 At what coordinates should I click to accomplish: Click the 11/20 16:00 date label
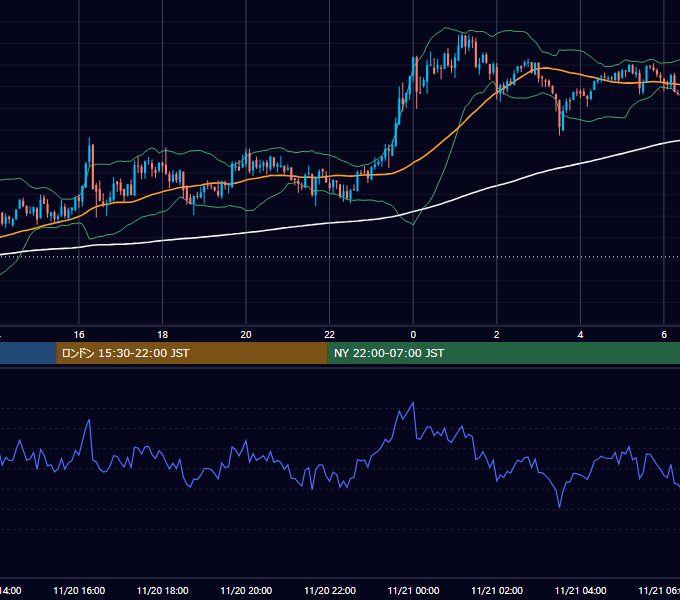point(79,590)
